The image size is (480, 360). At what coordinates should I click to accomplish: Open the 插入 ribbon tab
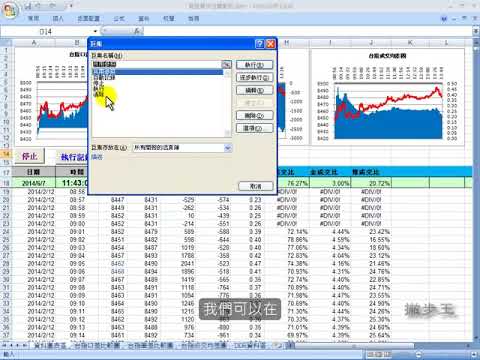pos(58,19)
